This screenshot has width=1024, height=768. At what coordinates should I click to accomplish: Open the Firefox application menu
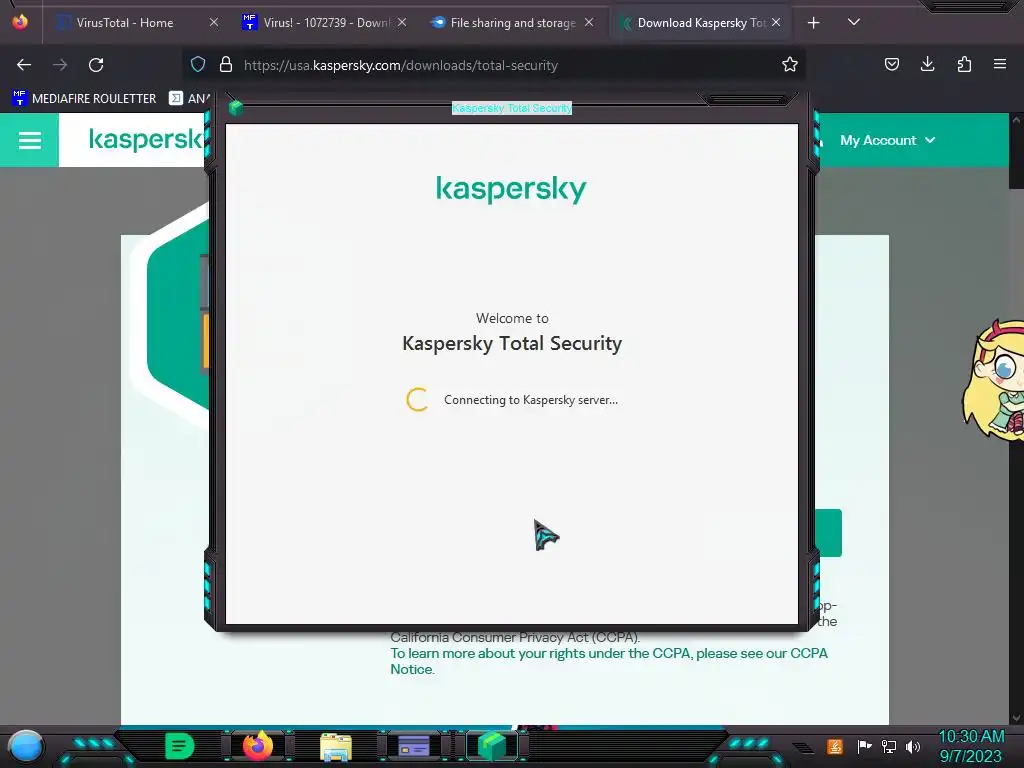(x=1000, y=64)
